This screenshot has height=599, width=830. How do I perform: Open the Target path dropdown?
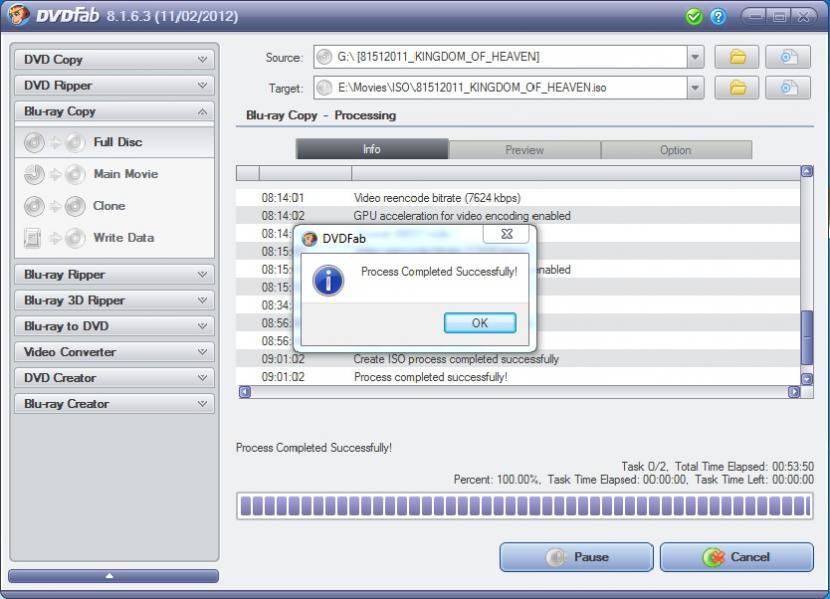tap(696, 88)
